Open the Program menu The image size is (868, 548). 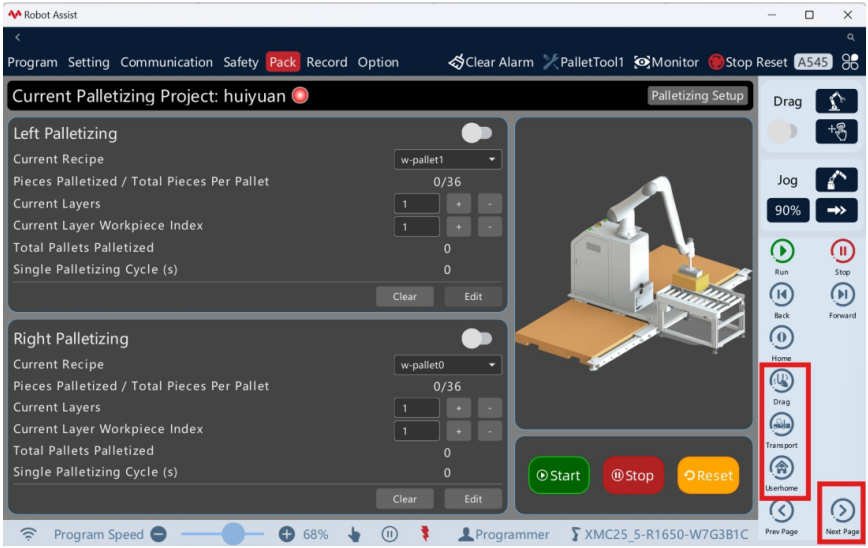(x=33, y=62)
